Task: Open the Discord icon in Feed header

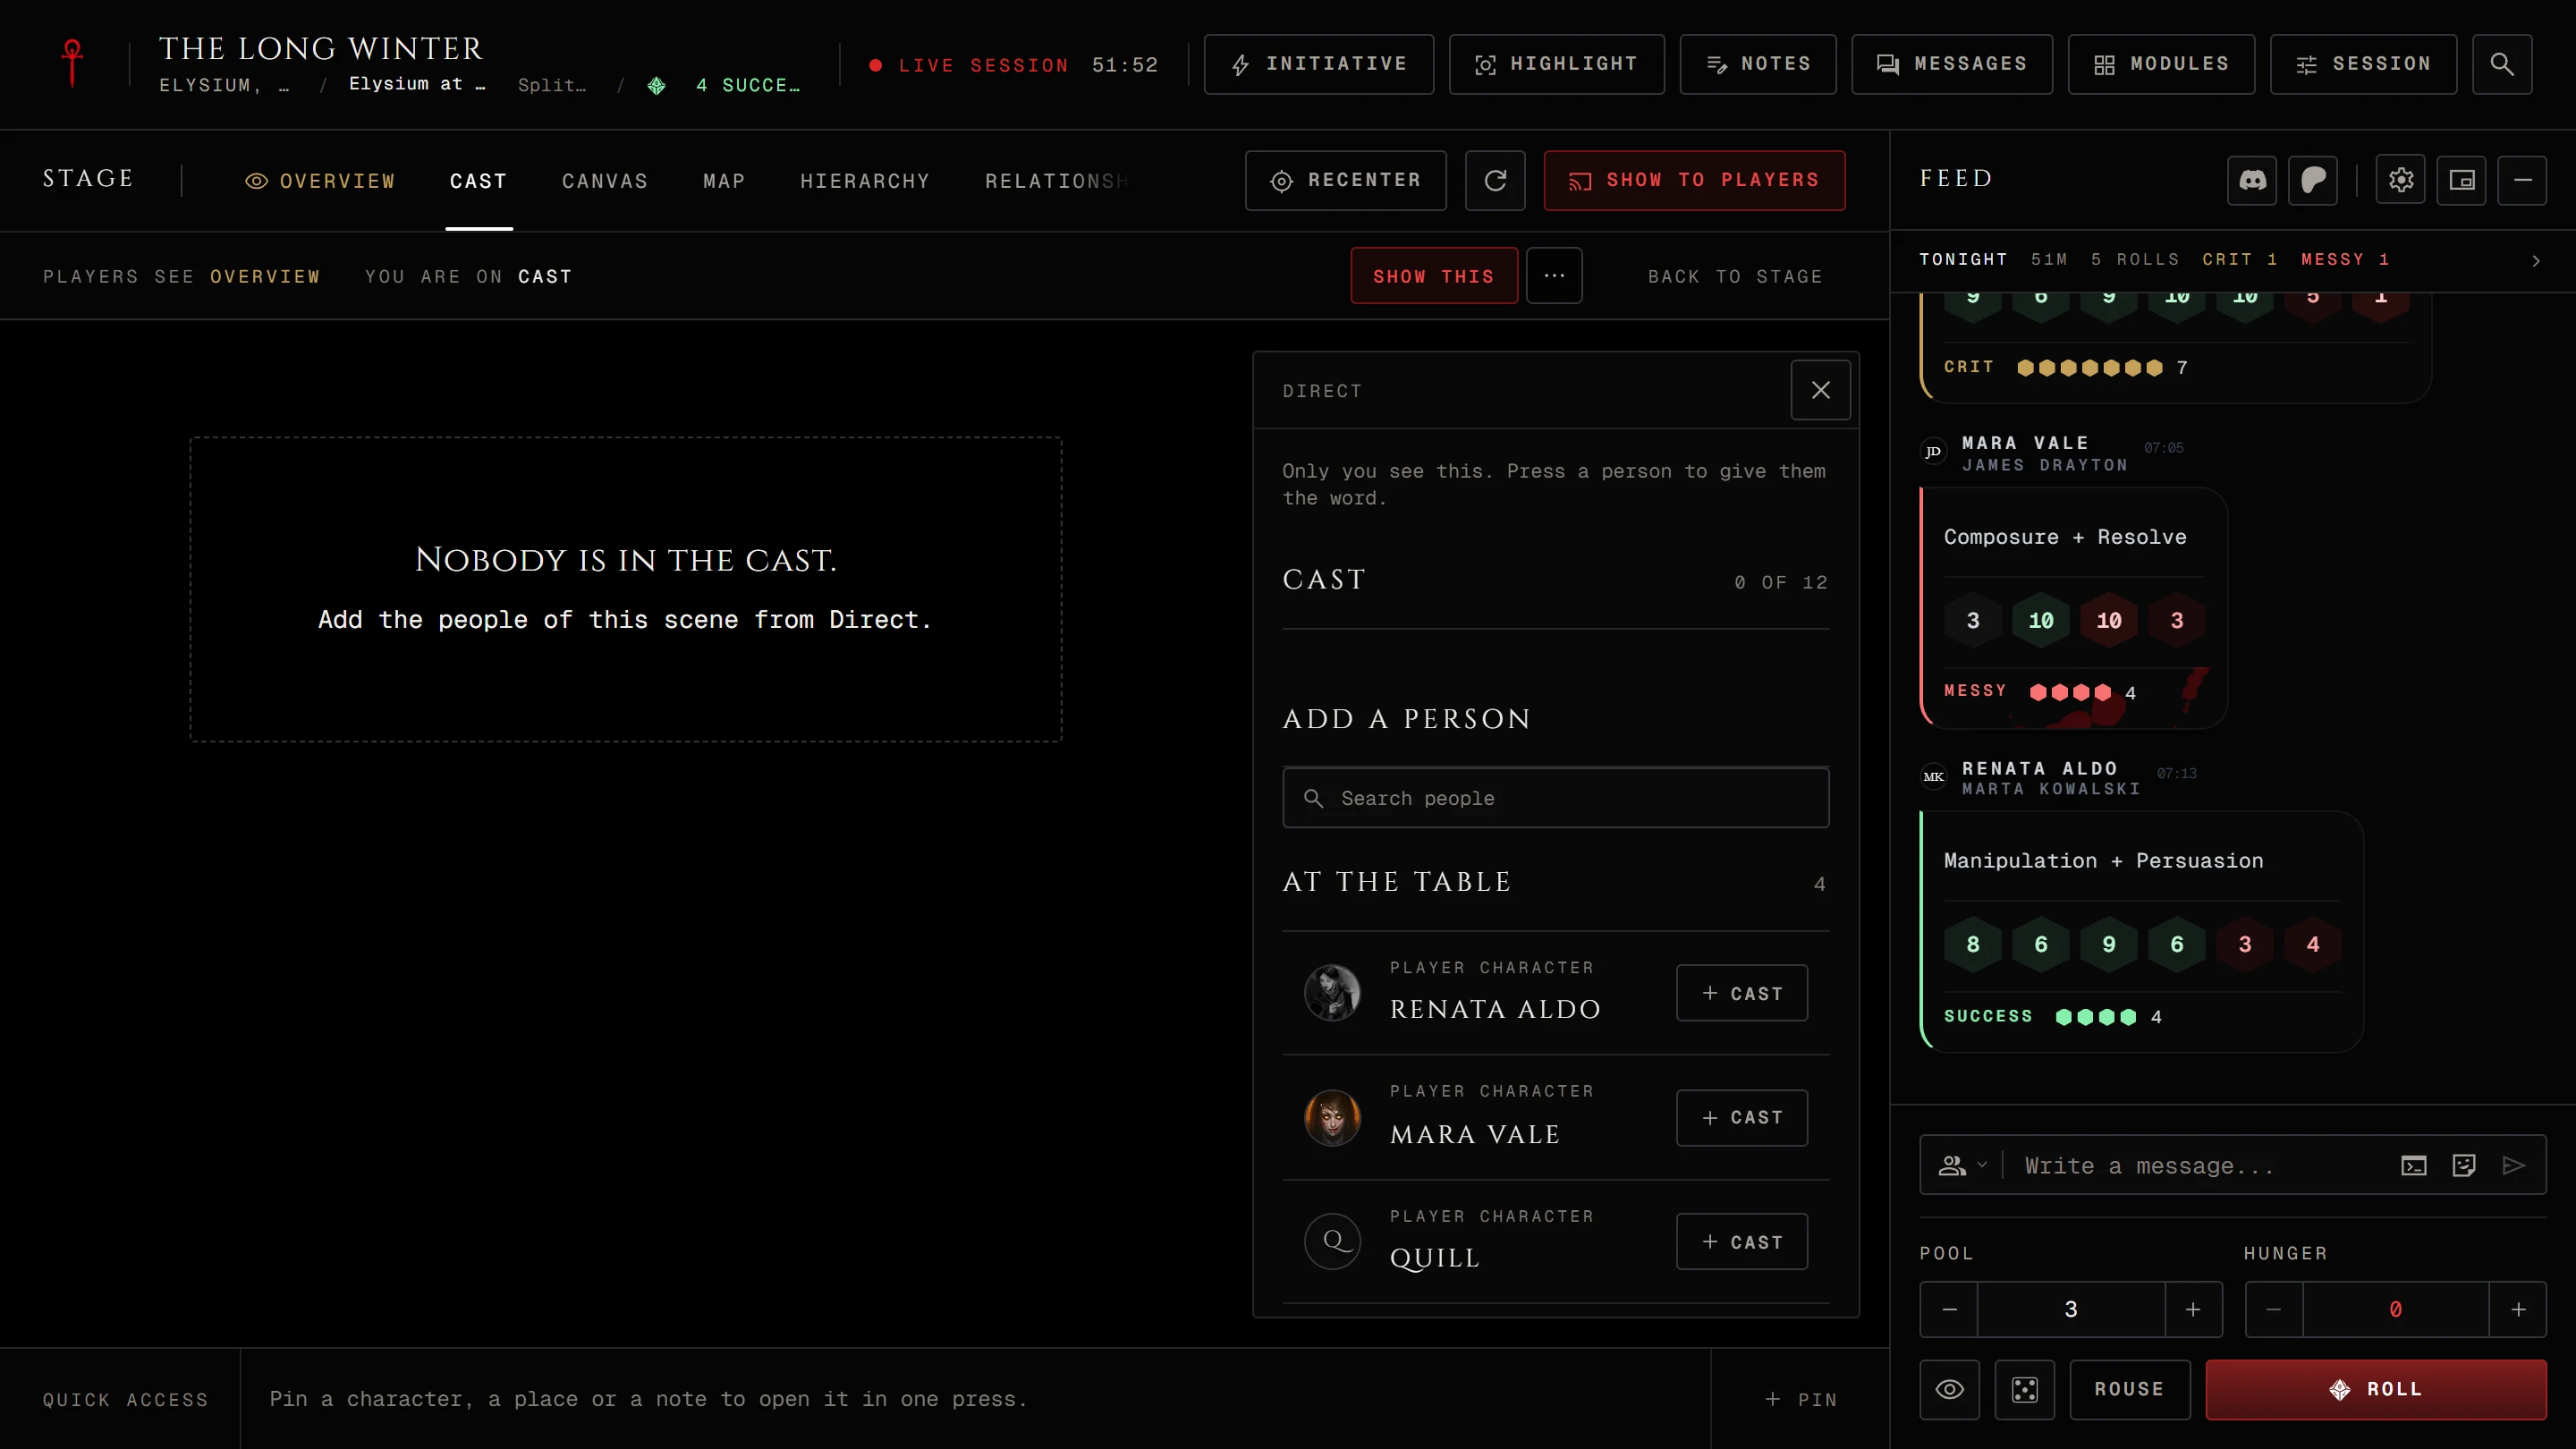Action: [x=2252, y=180]
